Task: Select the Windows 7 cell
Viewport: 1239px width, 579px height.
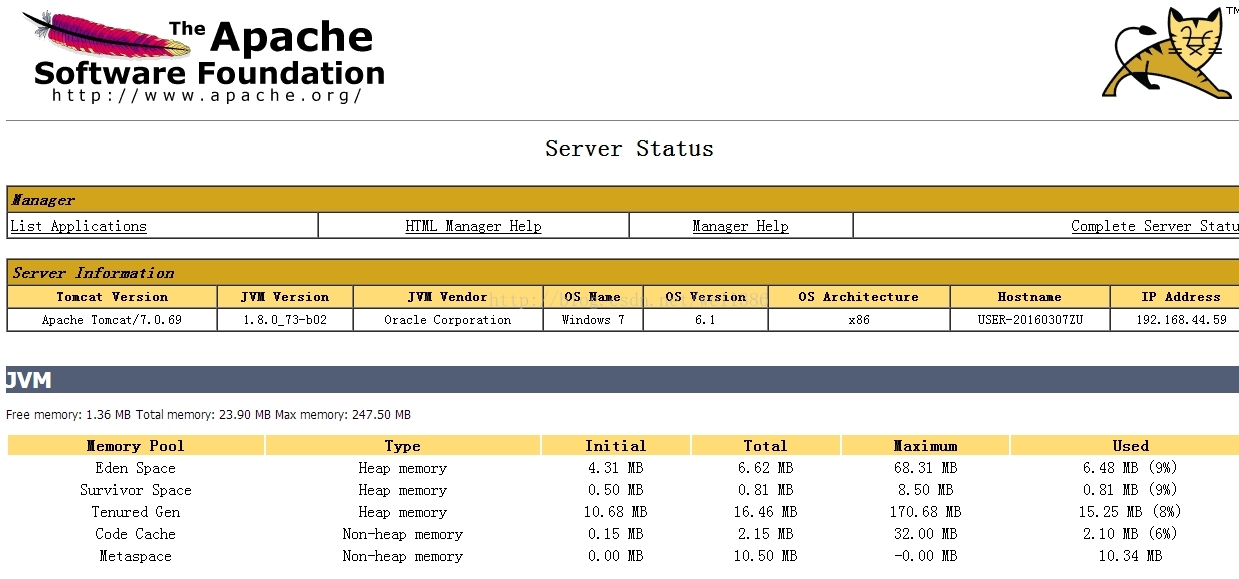Action: [593, 320]
